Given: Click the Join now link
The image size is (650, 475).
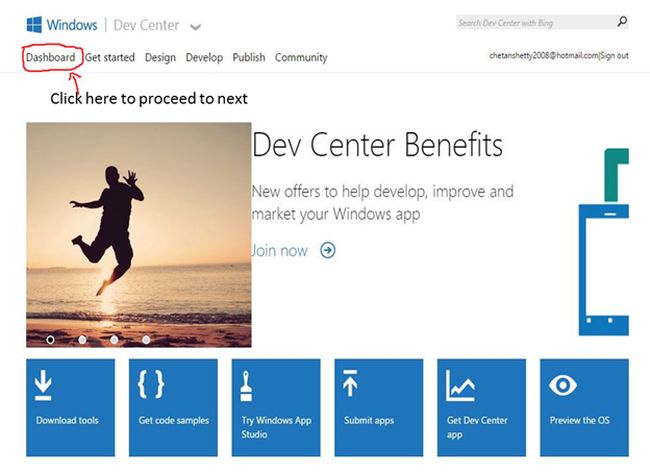Looking at the screenshot, I should pos(280,250).
